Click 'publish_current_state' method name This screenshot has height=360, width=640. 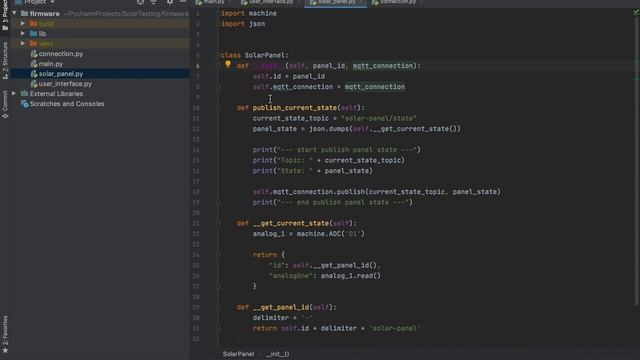coord(295,108)
